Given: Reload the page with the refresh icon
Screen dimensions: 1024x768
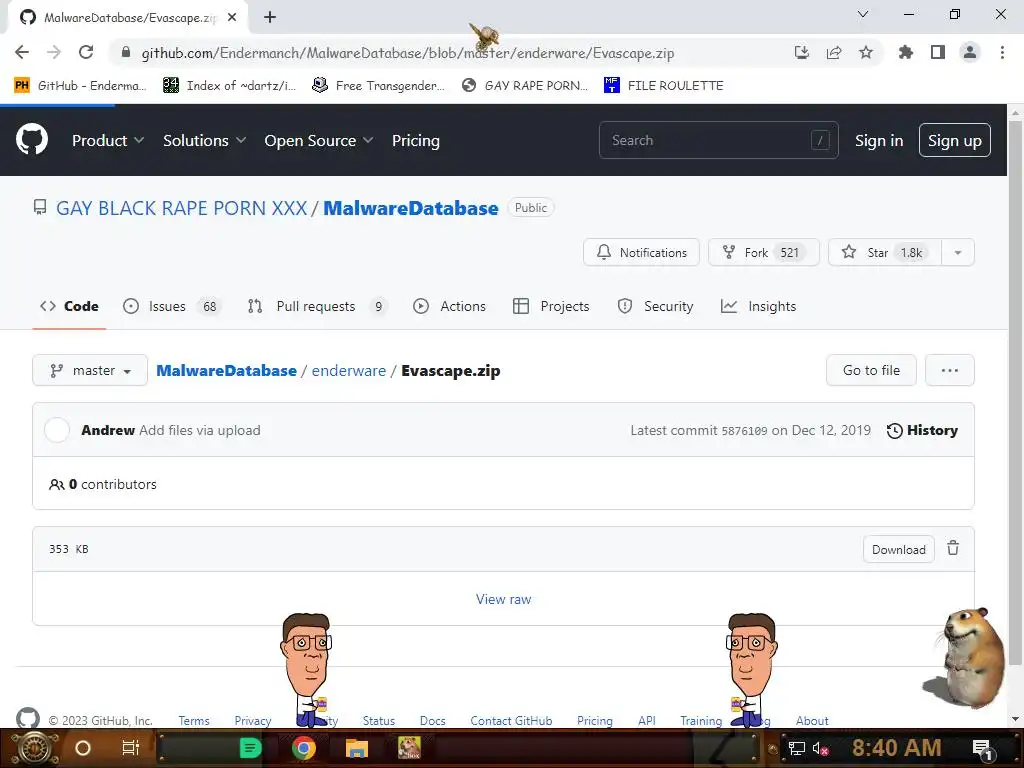Looking at the screenshot, I should tap(86, 52).
